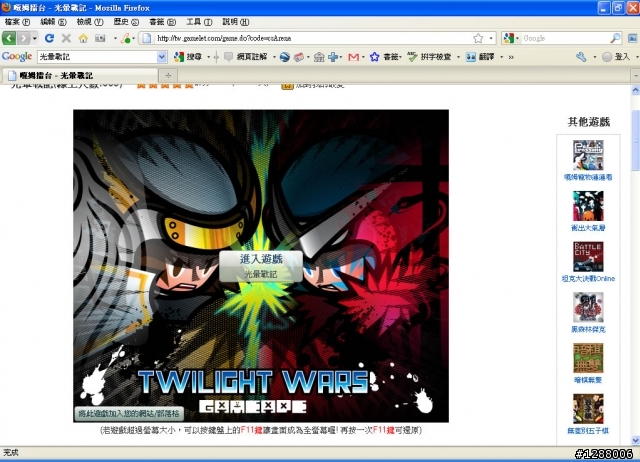
Task: Open Google Toolbar wrench settings icon
Action: click(581, 57)
